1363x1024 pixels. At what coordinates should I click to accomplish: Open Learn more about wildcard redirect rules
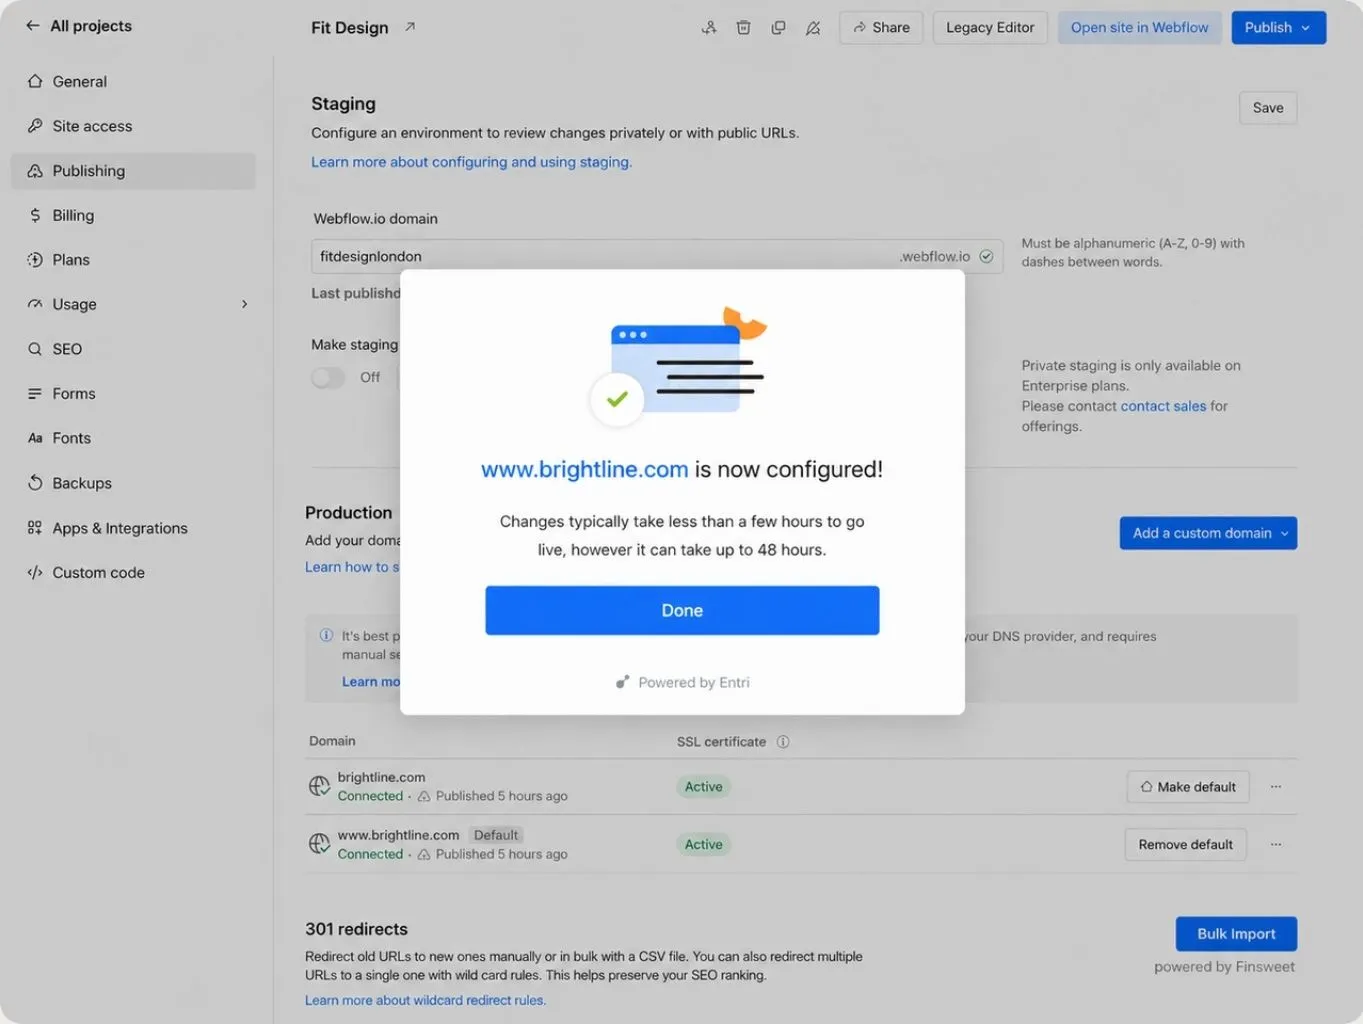click(425, 1000)
